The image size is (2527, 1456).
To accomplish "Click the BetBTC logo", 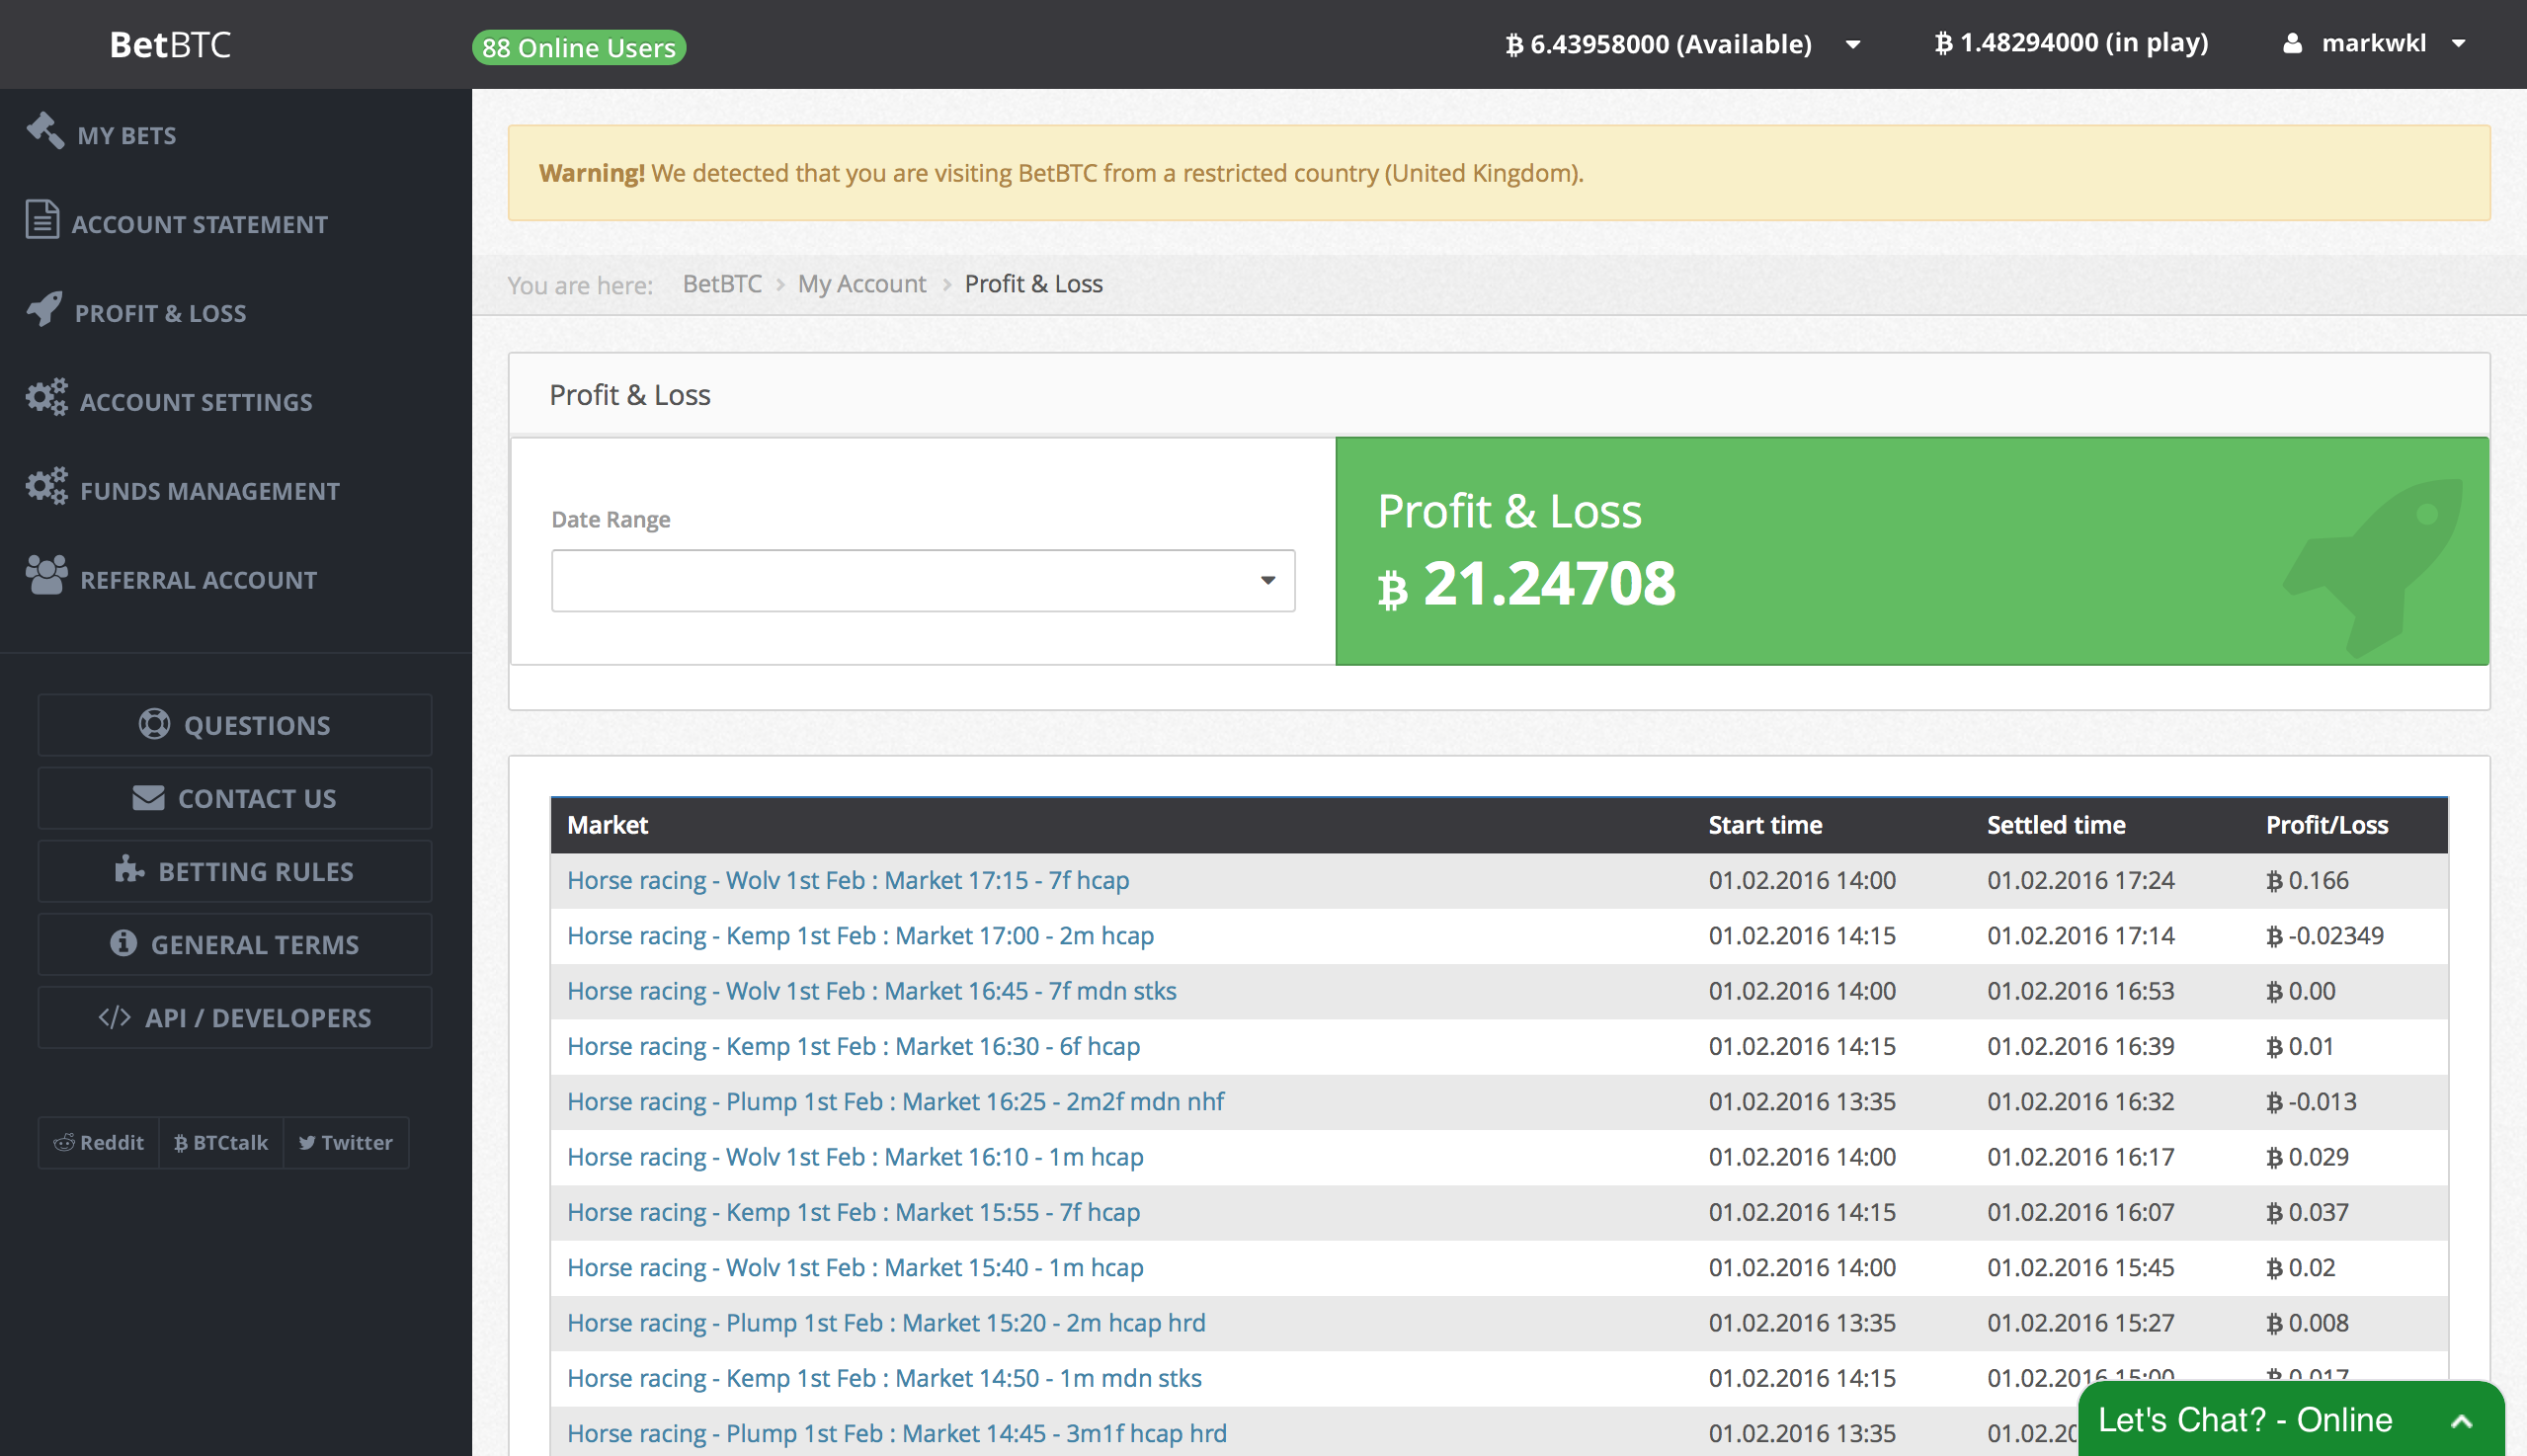I will pos(170,44).
